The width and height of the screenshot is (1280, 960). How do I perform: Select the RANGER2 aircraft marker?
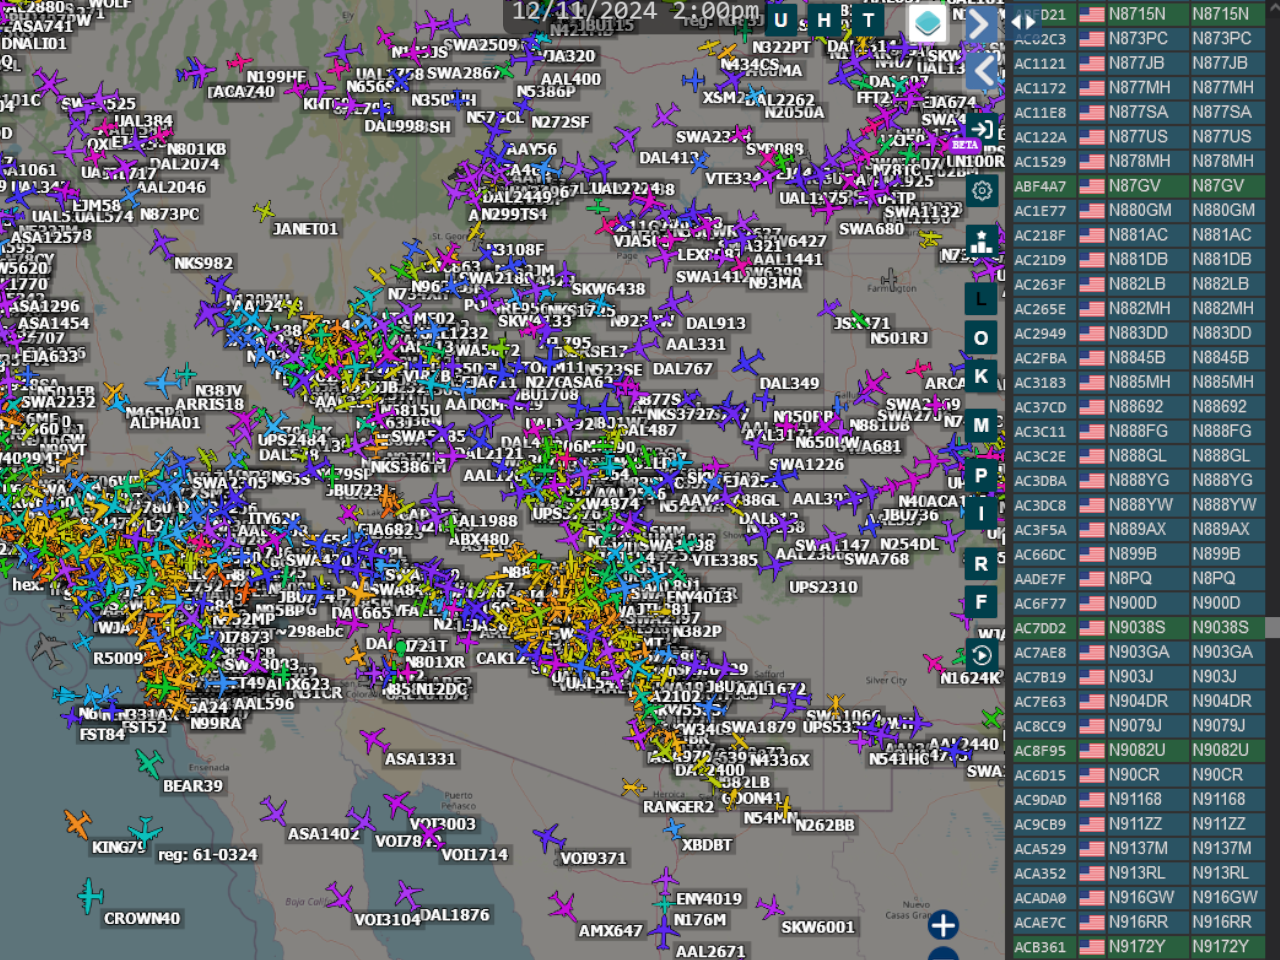pos(631,786)
